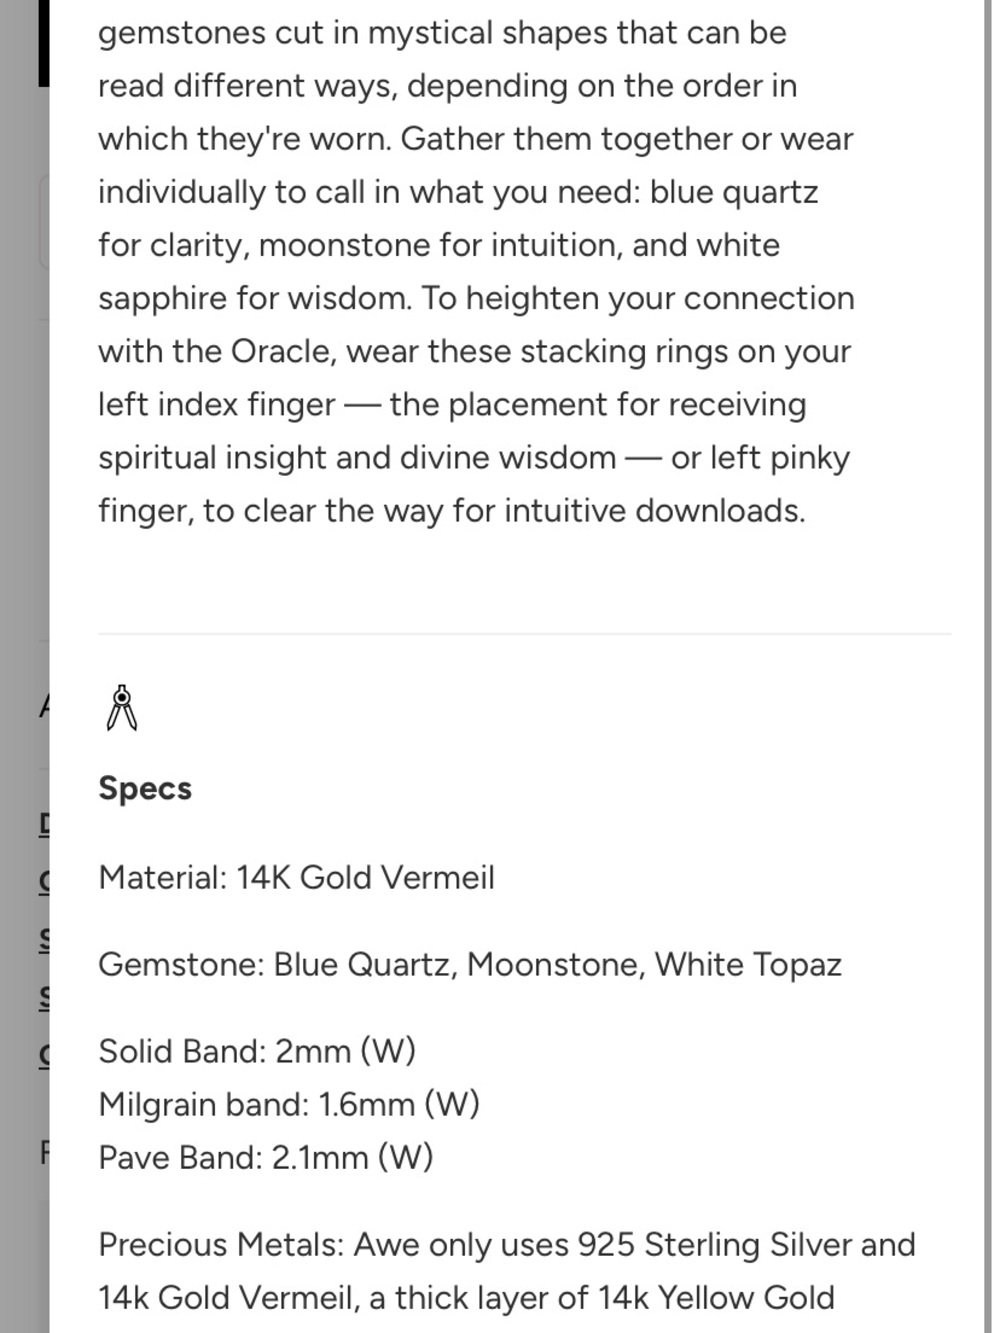Click the dimmed overlay beside the panel
This screenshot has width=1000, height=1333.
[x=24, y=500]
